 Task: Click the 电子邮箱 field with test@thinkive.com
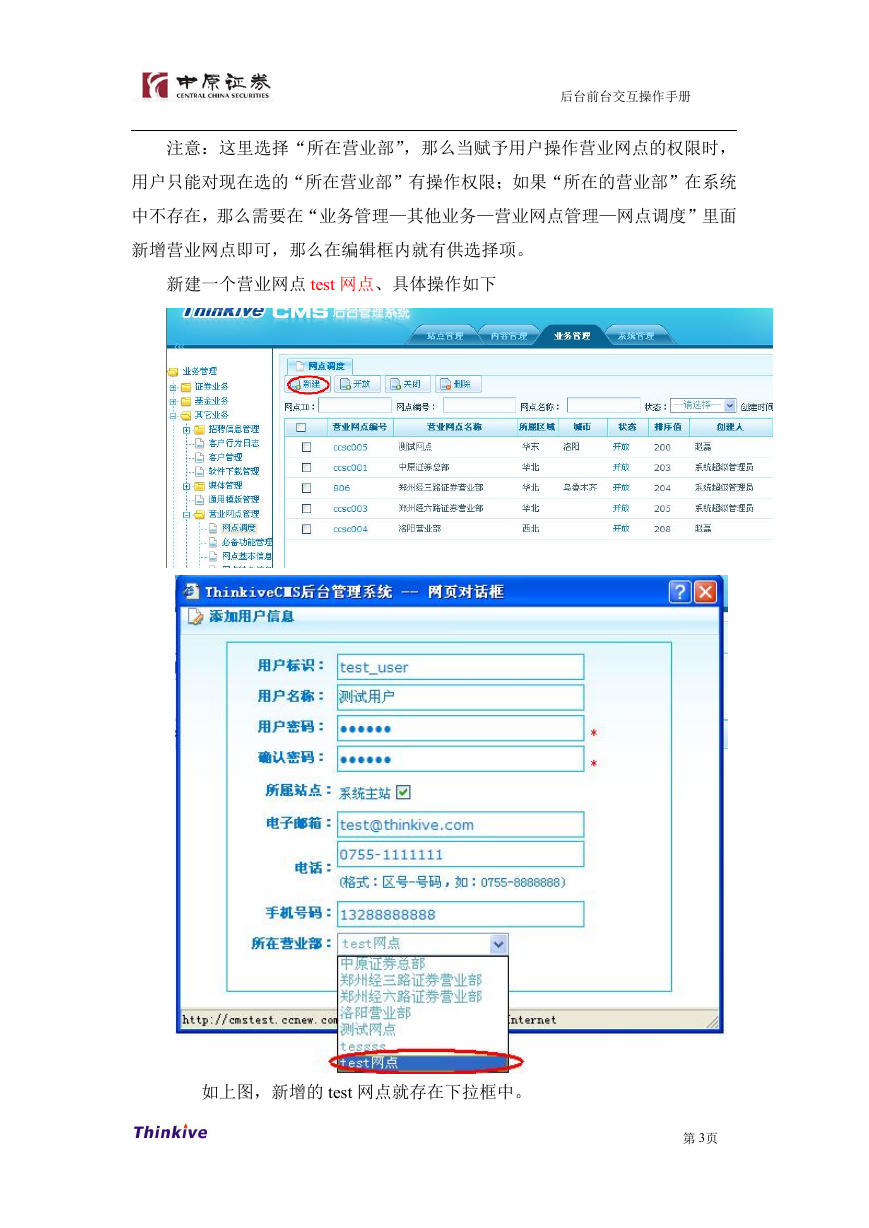(460, 824)
